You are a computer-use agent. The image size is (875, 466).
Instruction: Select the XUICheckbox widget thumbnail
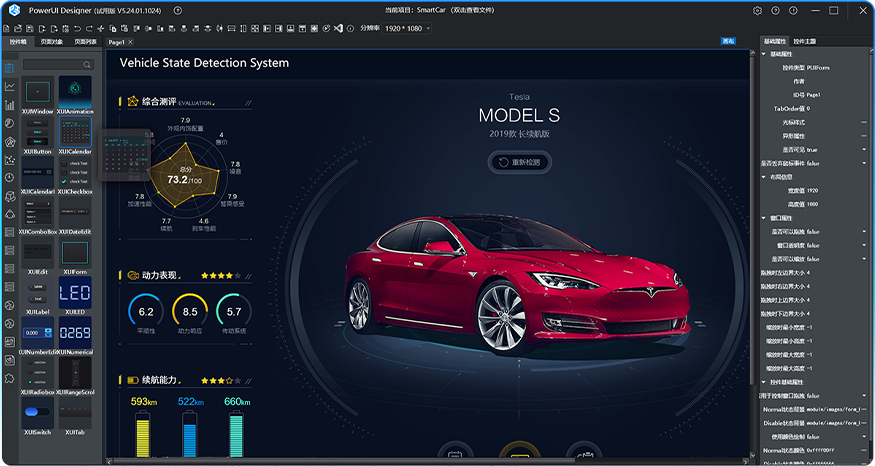click(x=75, y=172)
